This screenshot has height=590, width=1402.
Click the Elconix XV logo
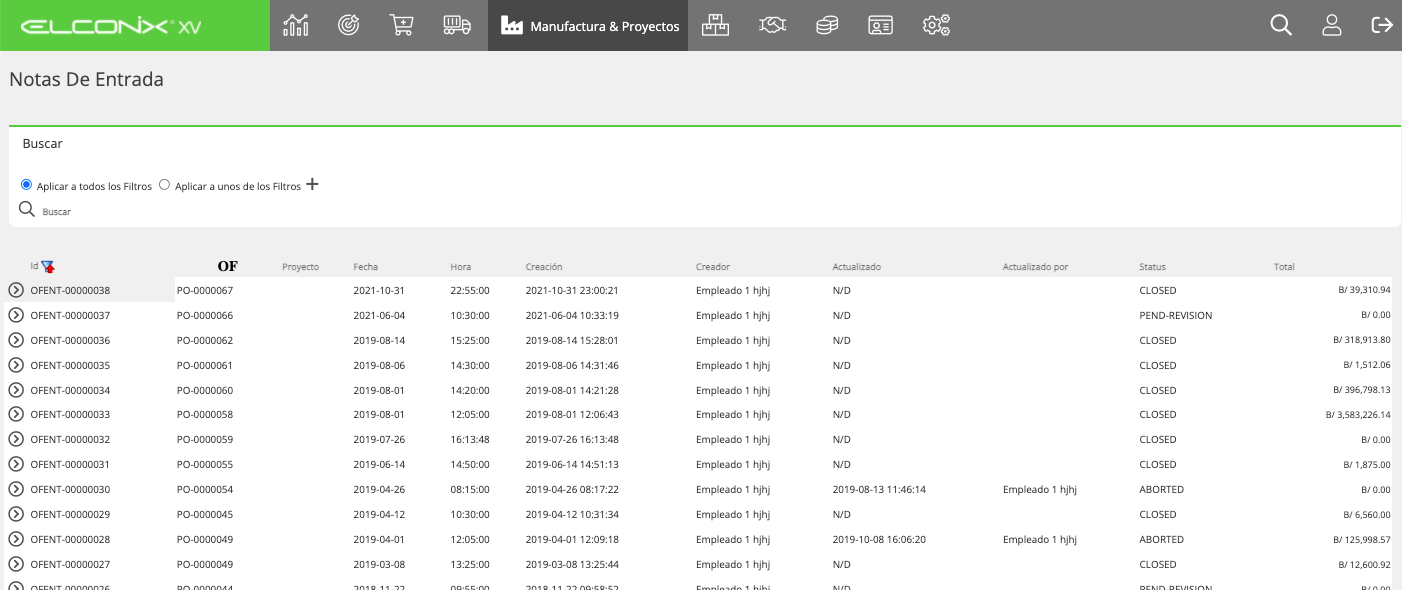click(110, 26)
